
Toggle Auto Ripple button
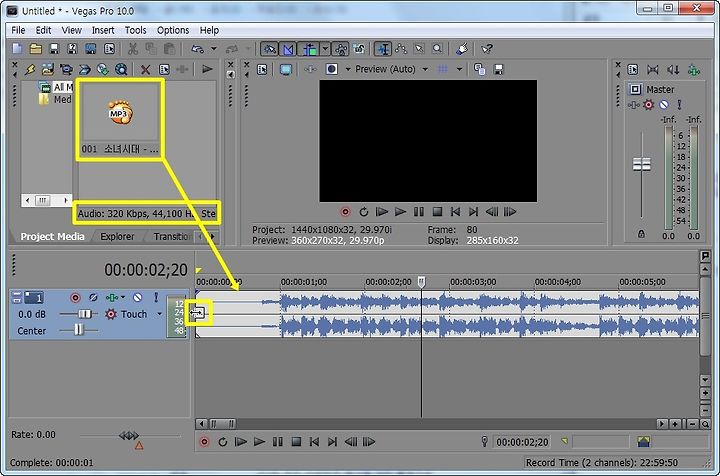click(x=309, y=49)
